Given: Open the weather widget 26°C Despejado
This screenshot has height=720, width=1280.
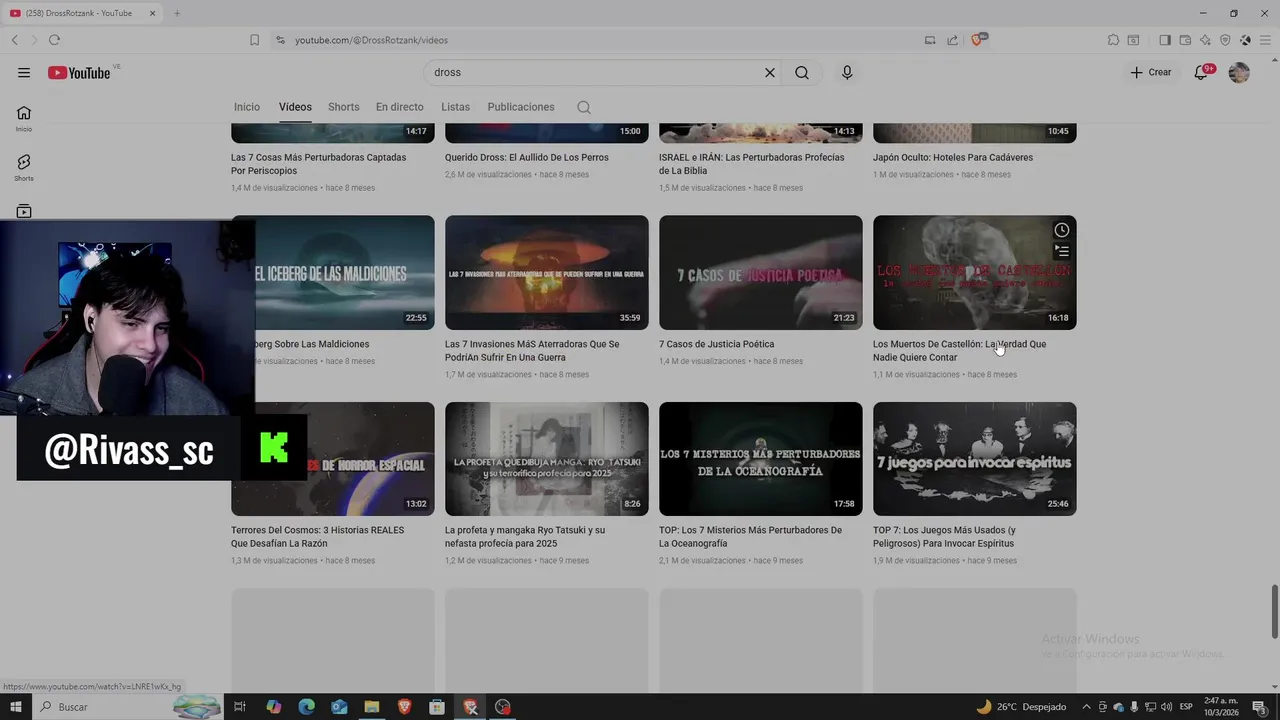Looking at the screenshot, I should [1020, 707].
